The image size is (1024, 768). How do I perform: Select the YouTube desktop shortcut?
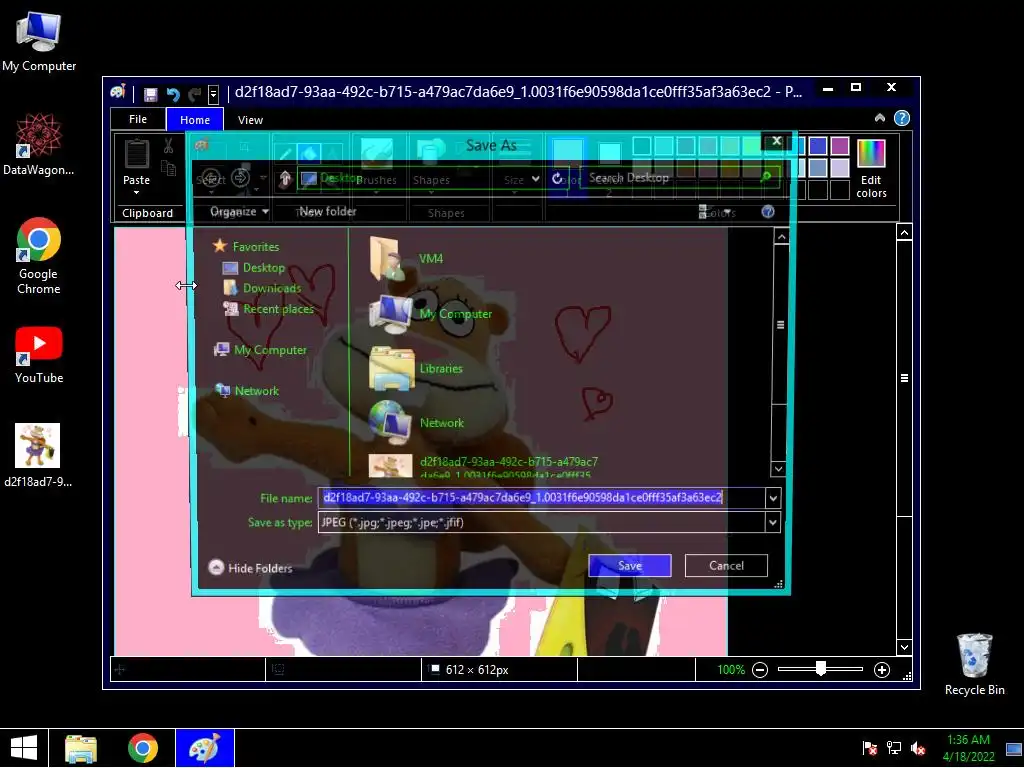39,355
